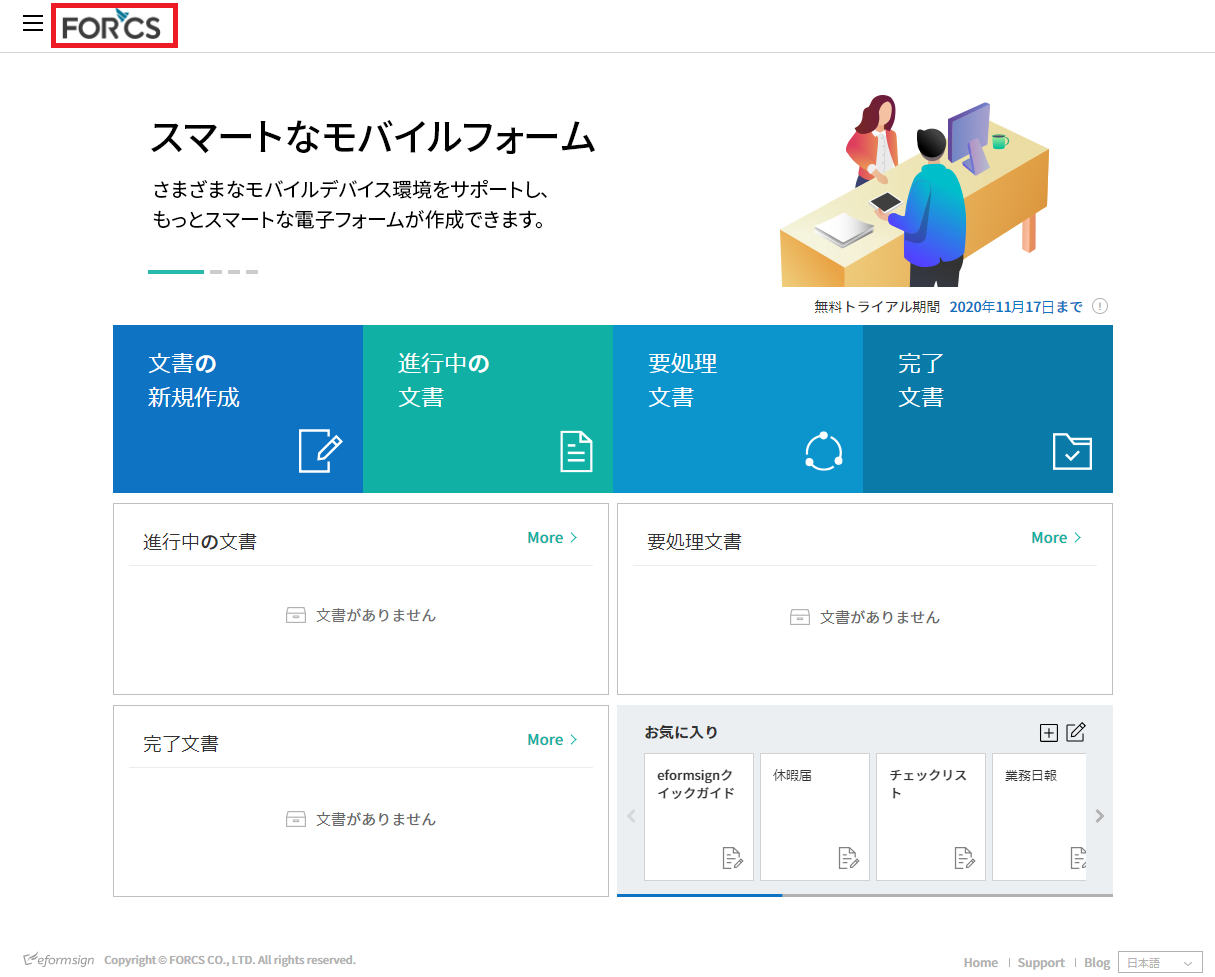Click More in 完了文書 panel
The image size is (1215, 977).
[552, 740]
